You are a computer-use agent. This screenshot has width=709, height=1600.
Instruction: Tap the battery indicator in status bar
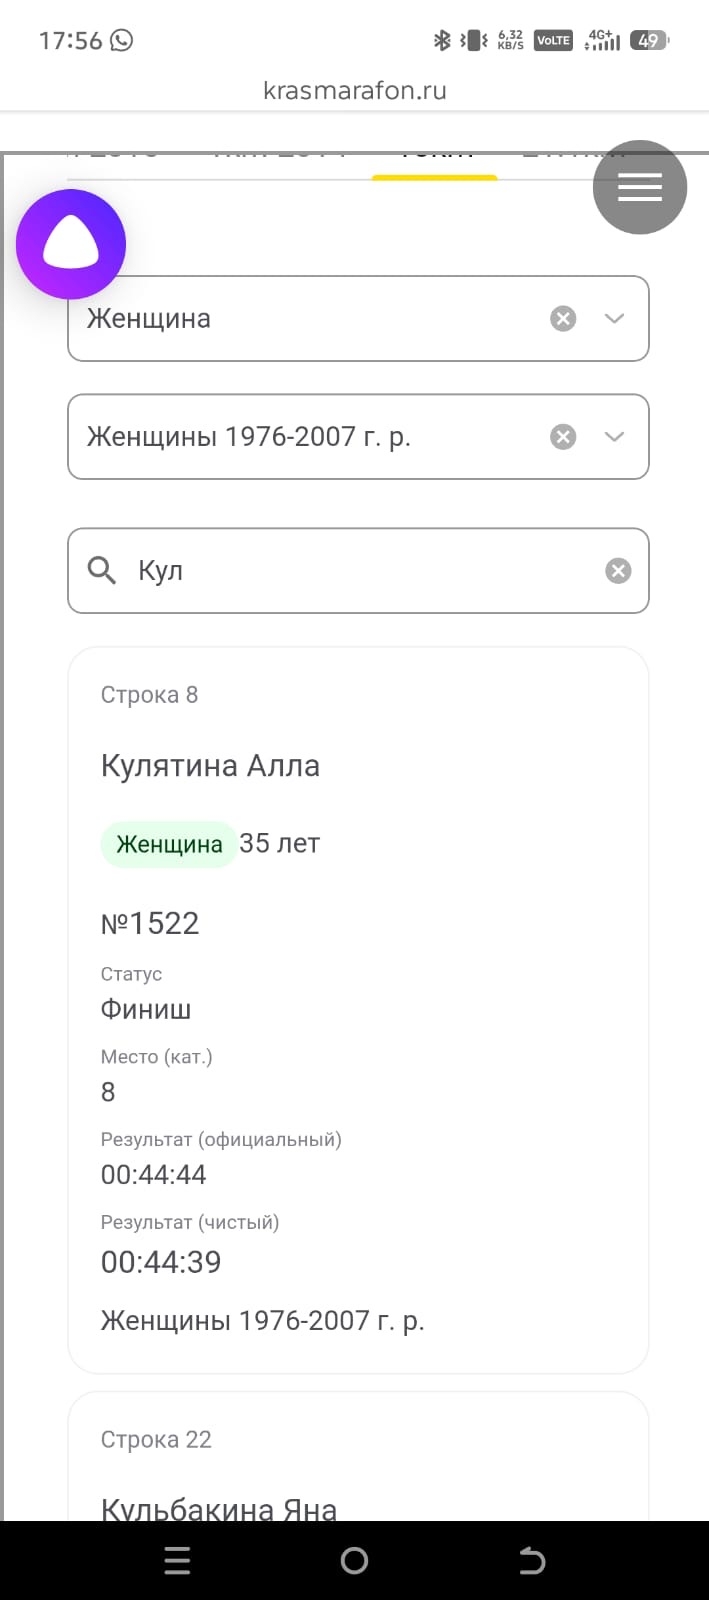650,41
